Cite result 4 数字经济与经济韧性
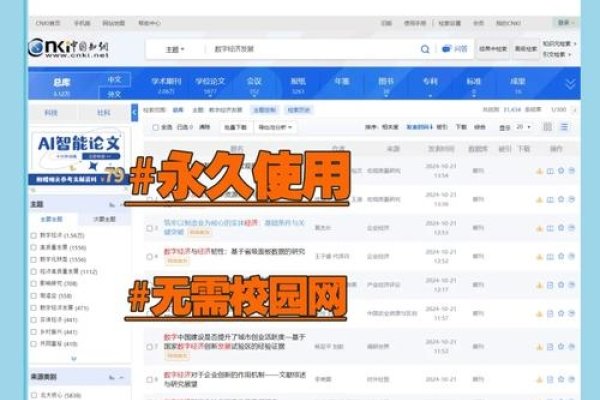 (572, 256)
